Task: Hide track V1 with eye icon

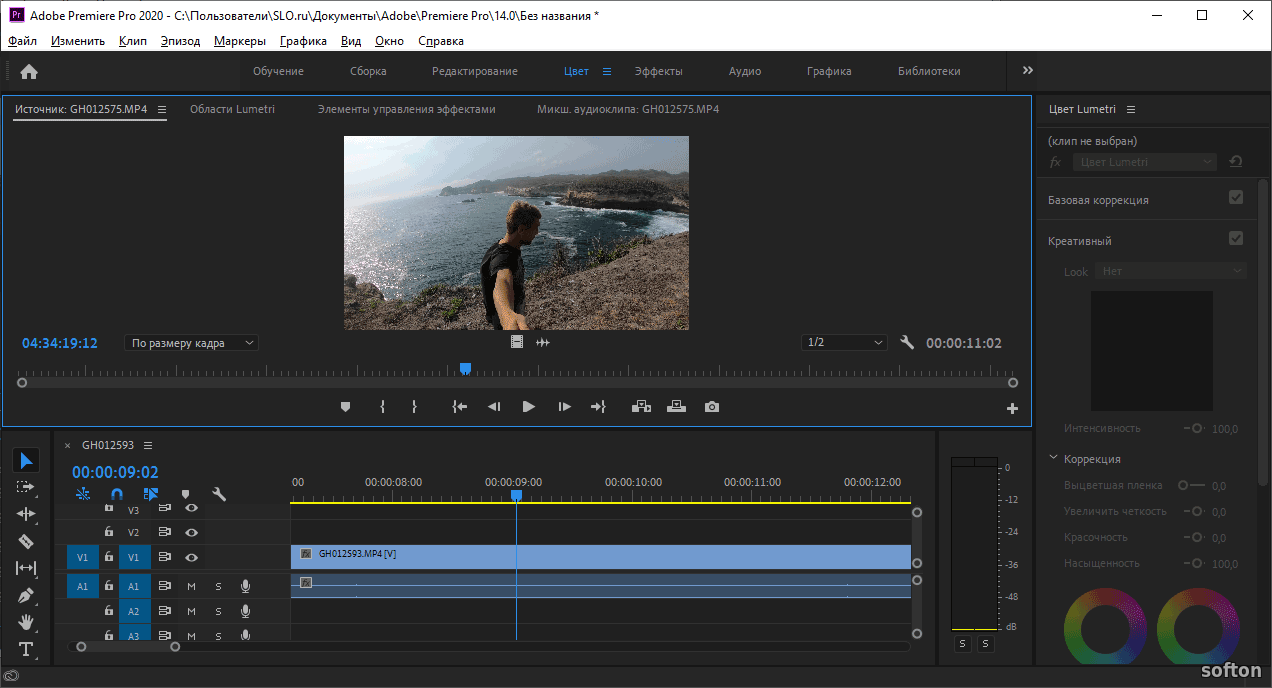Action: coord(191,557)
